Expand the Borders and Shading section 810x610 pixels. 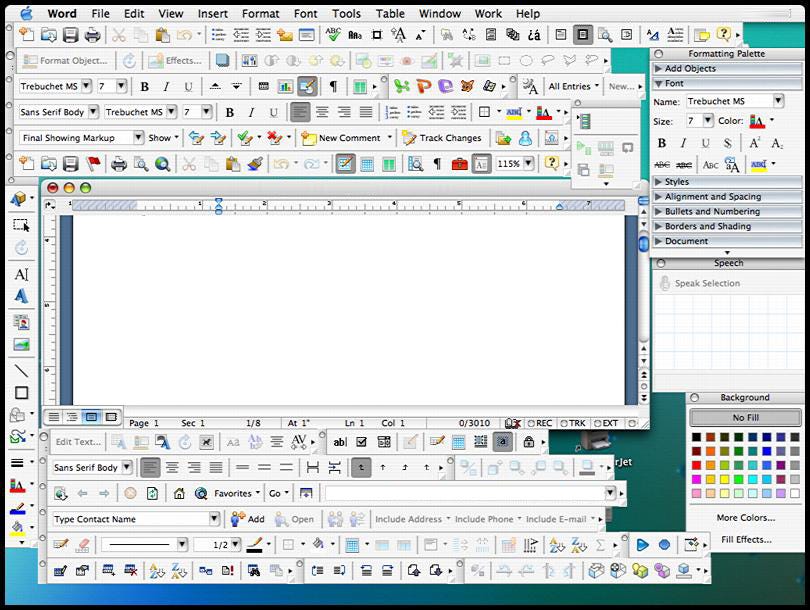727,226
